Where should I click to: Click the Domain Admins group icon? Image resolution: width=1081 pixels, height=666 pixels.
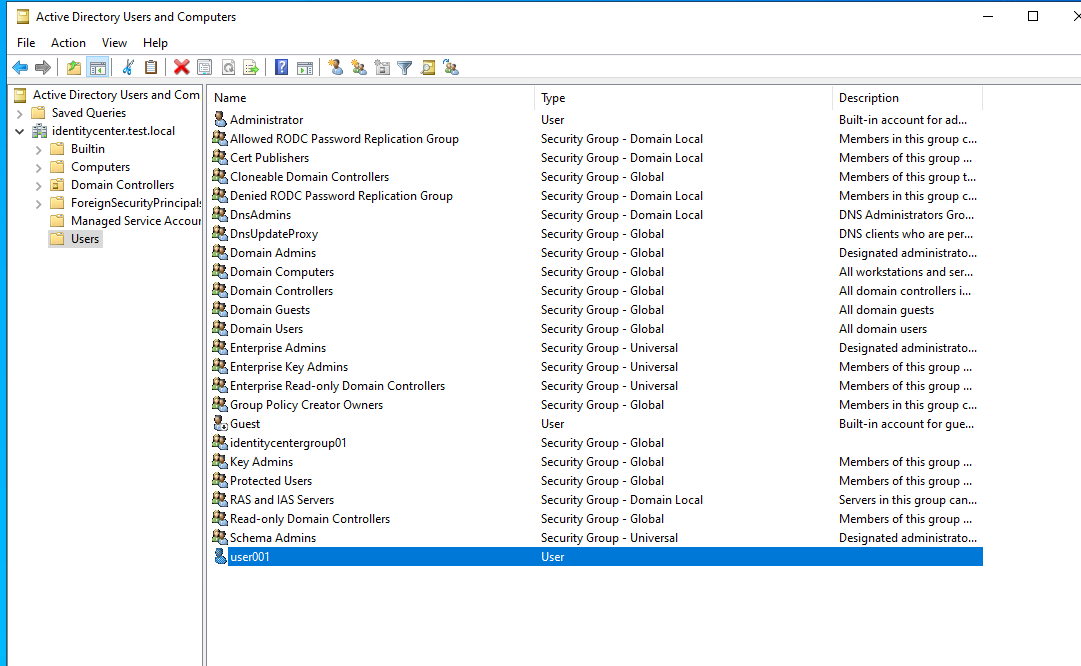point(220,252)
